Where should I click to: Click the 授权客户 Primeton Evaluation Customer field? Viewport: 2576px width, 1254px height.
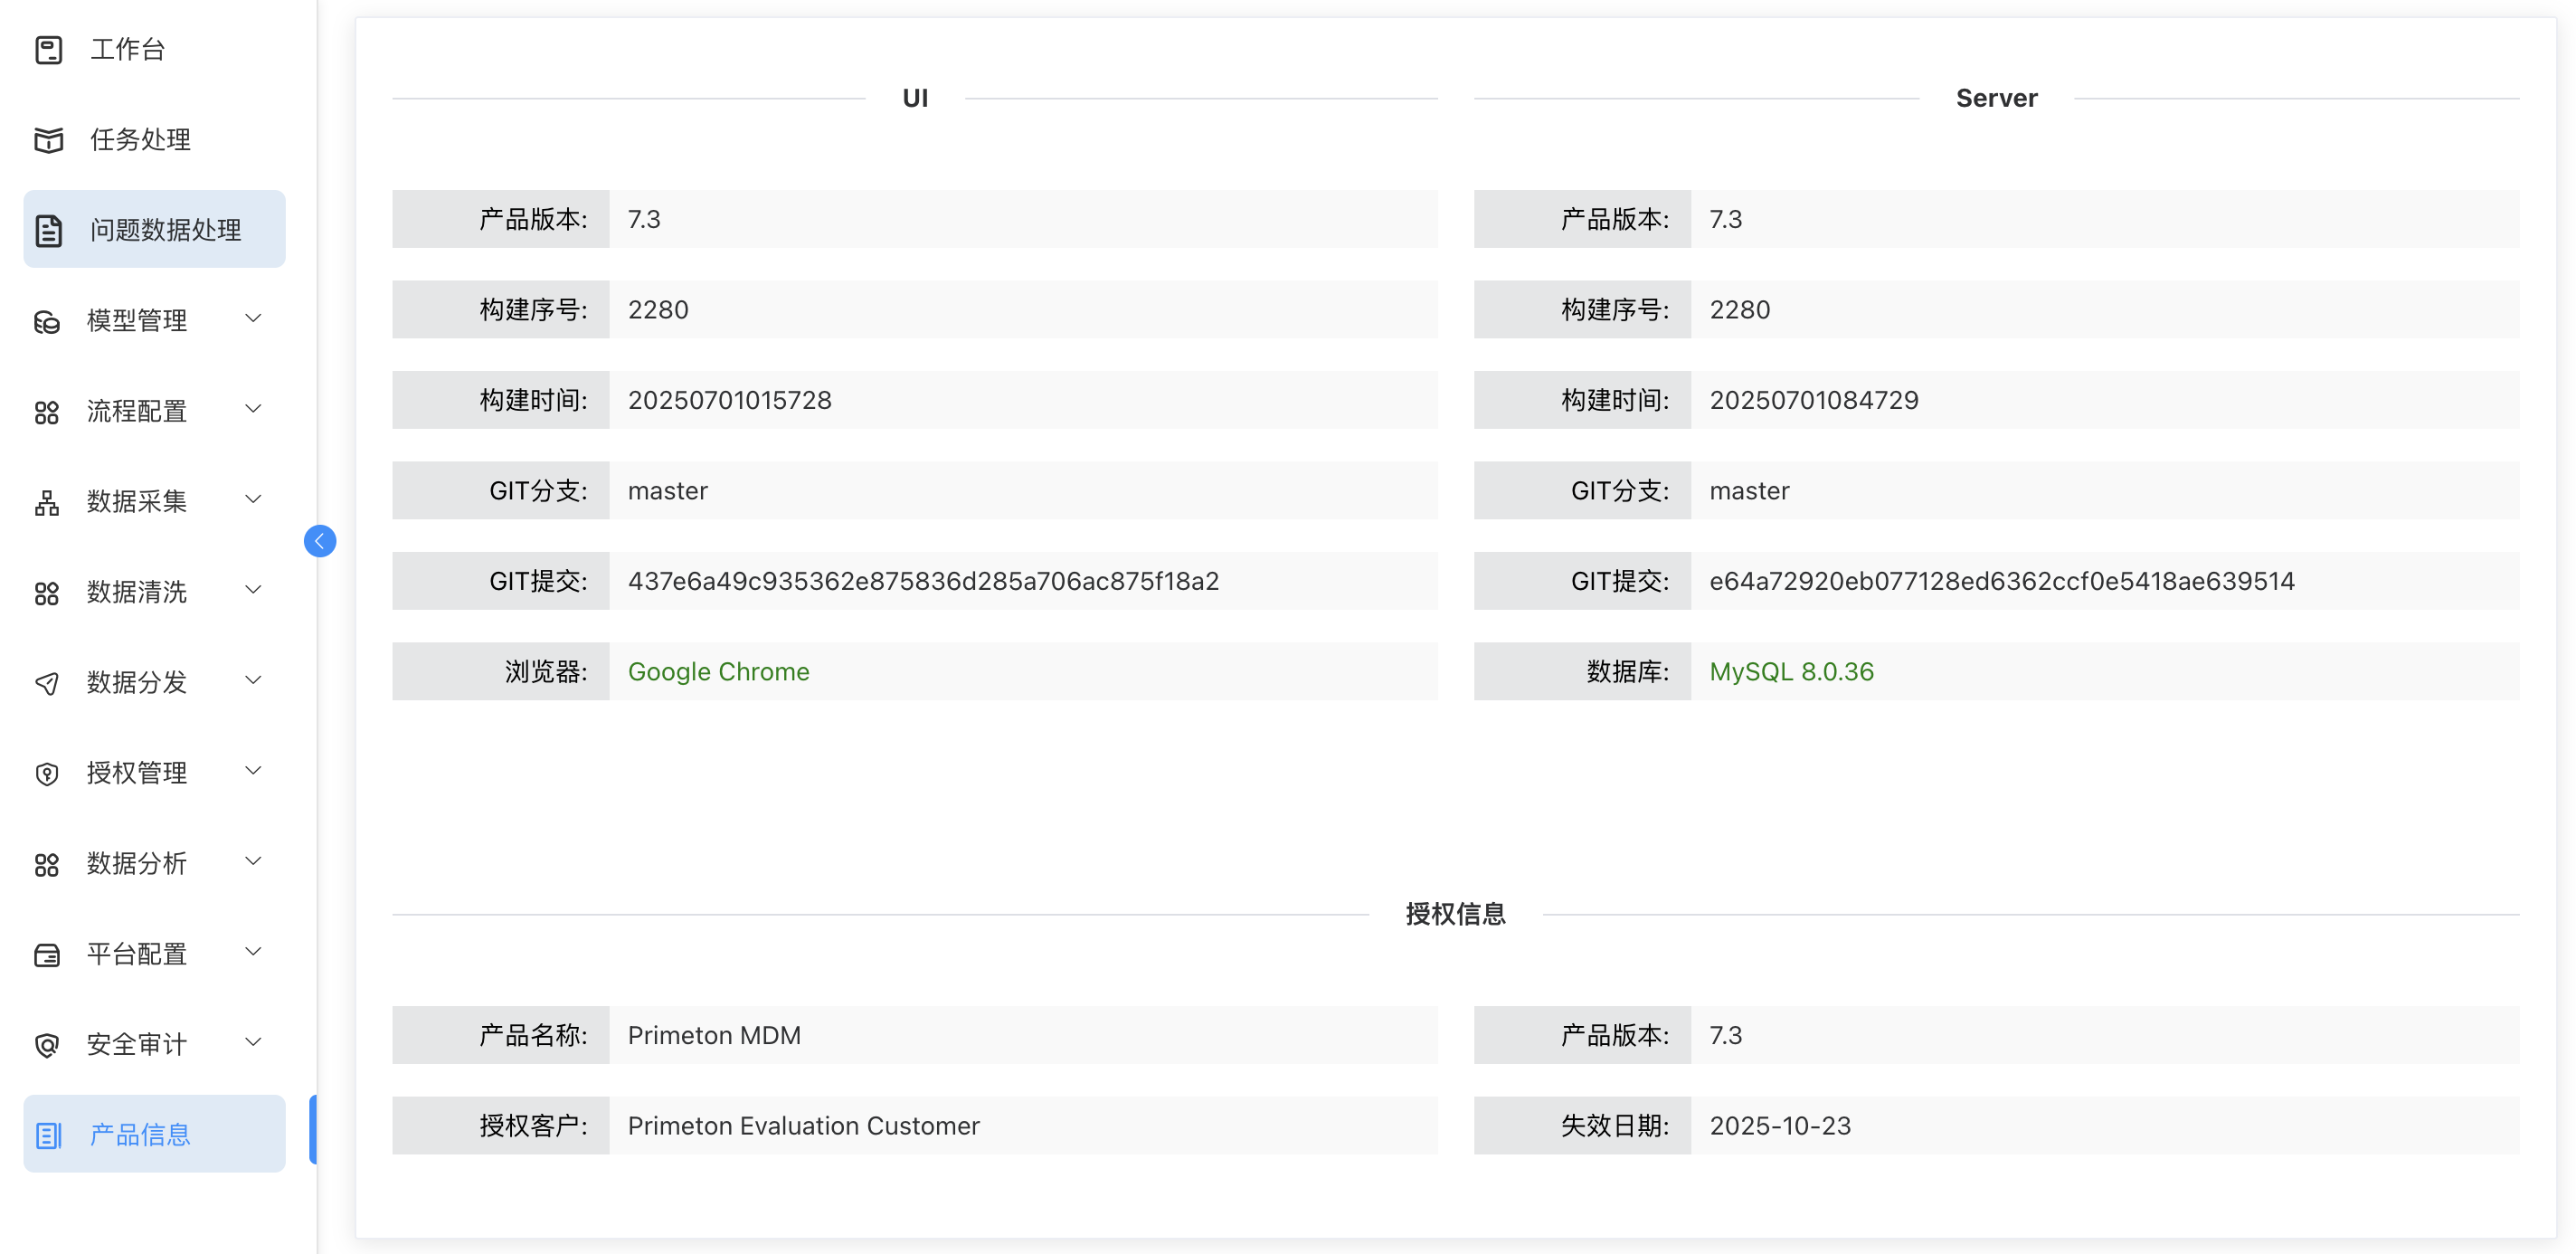click(x=803, y=1125)
